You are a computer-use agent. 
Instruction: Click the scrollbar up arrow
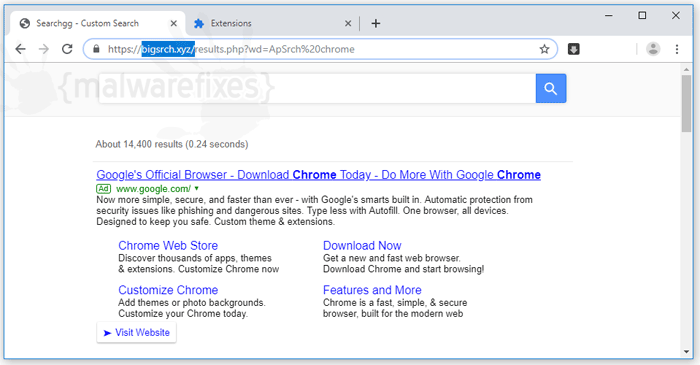tap(686, 70)
